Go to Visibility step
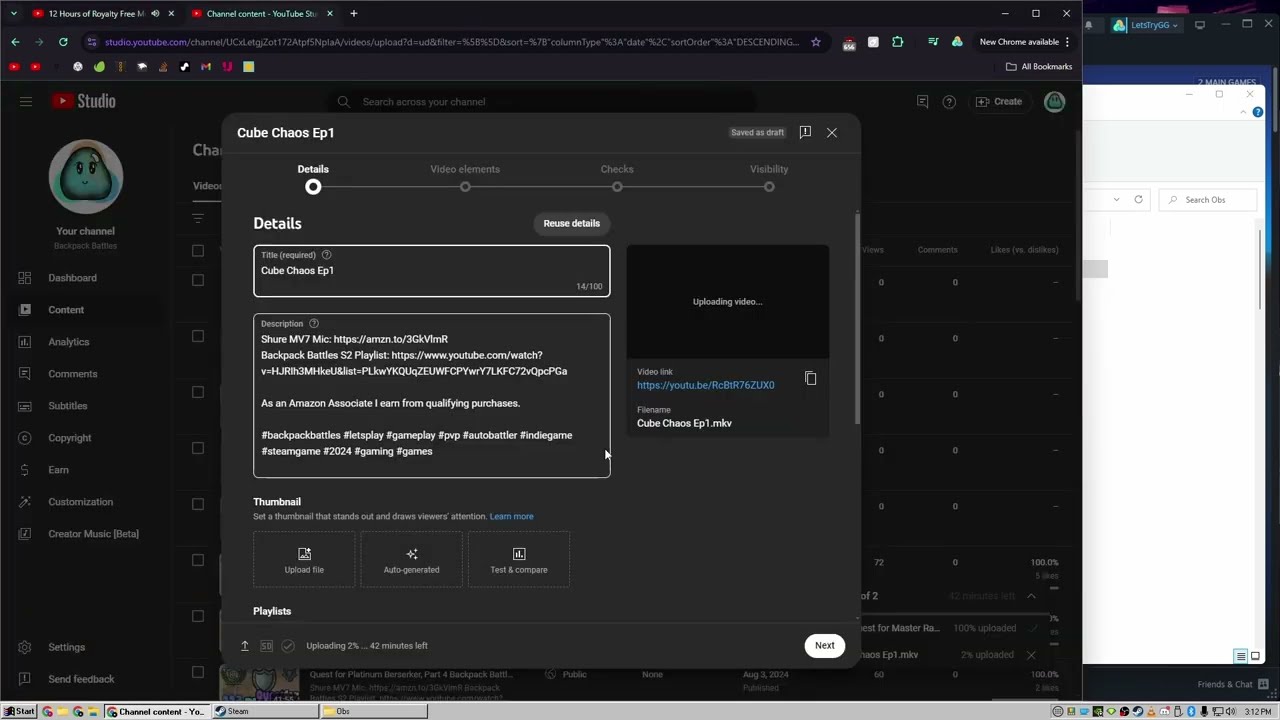Screen dimensions: 1280x720 pyautogui.click(x=769, y=178)
